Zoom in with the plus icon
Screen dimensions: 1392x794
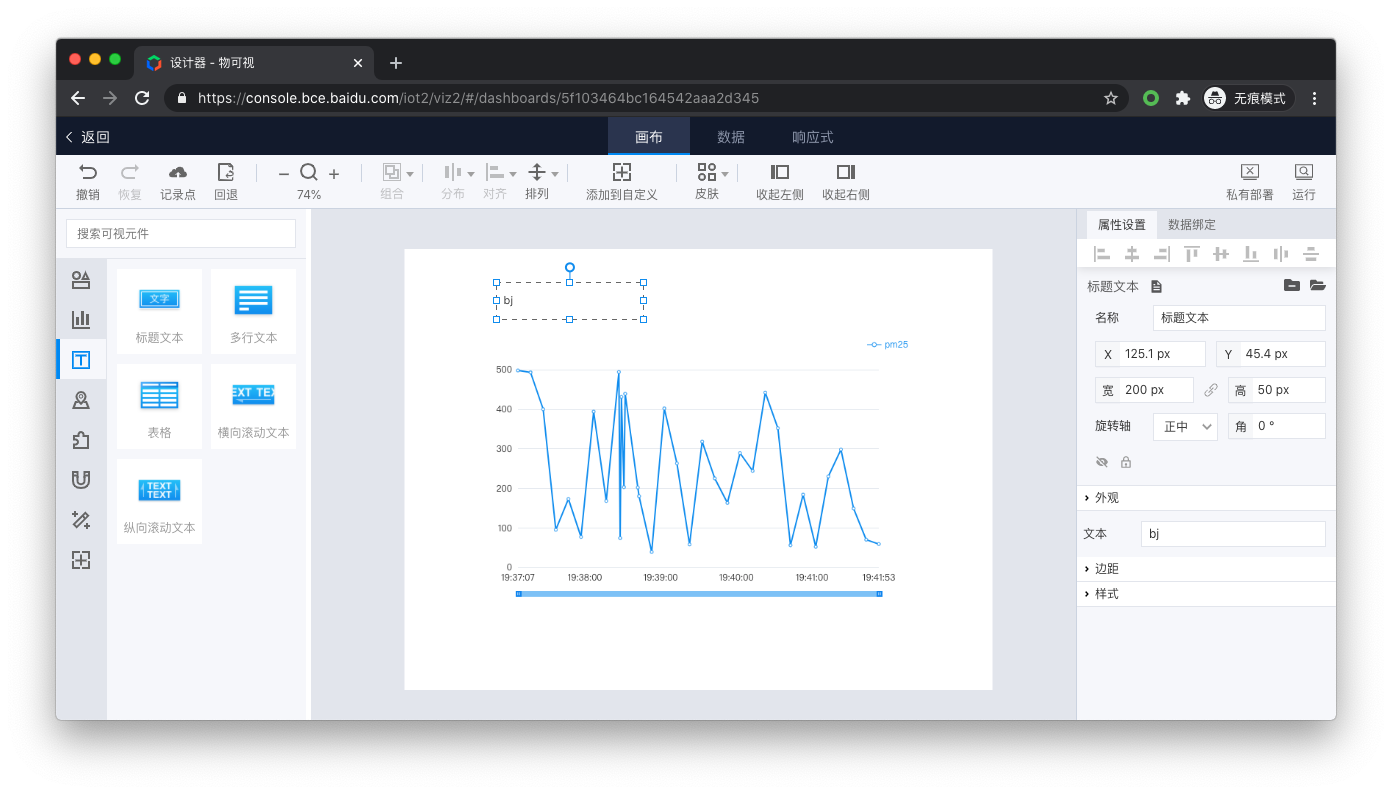[334, 173]
